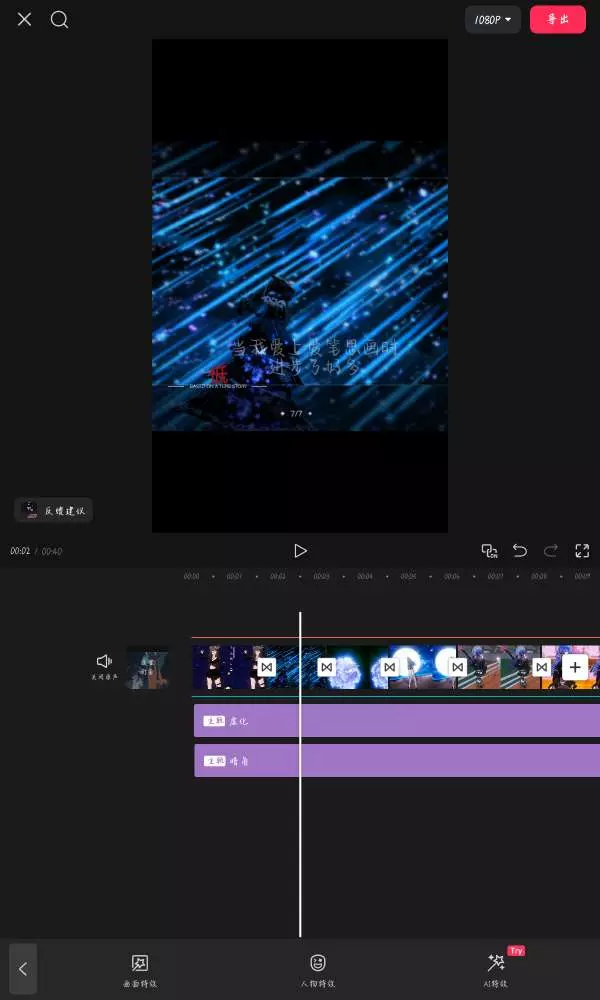Jump to 00:00 on the time ruler
This screenshot has height=1000, width=600.
point(191,577)
